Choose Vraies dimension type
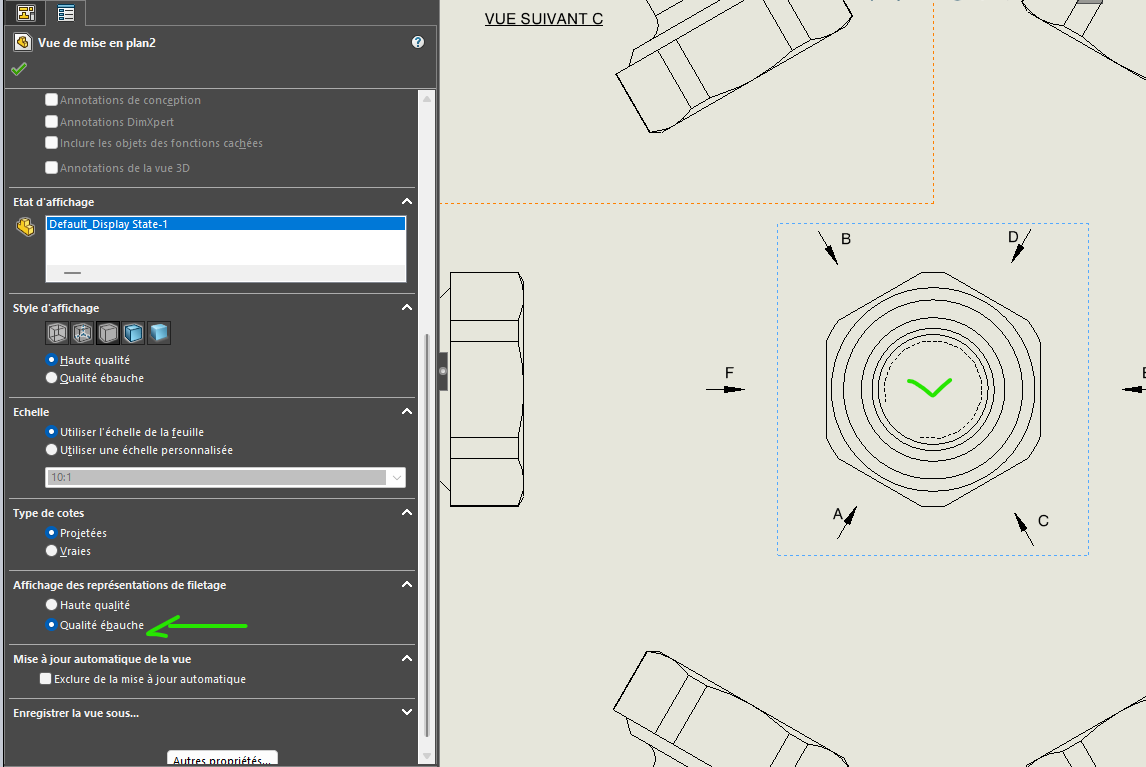Image resolution: width=1146 pixels, height=767 pixels. (52, 551)
